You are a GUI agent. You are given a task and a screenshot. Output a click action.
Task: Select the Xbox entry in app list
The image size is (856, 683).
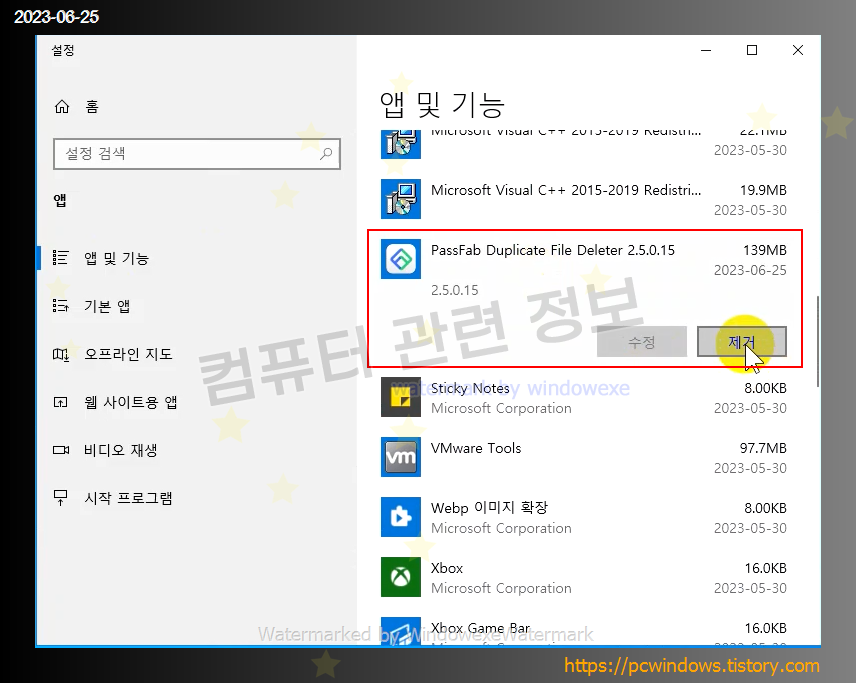[584, 578]
